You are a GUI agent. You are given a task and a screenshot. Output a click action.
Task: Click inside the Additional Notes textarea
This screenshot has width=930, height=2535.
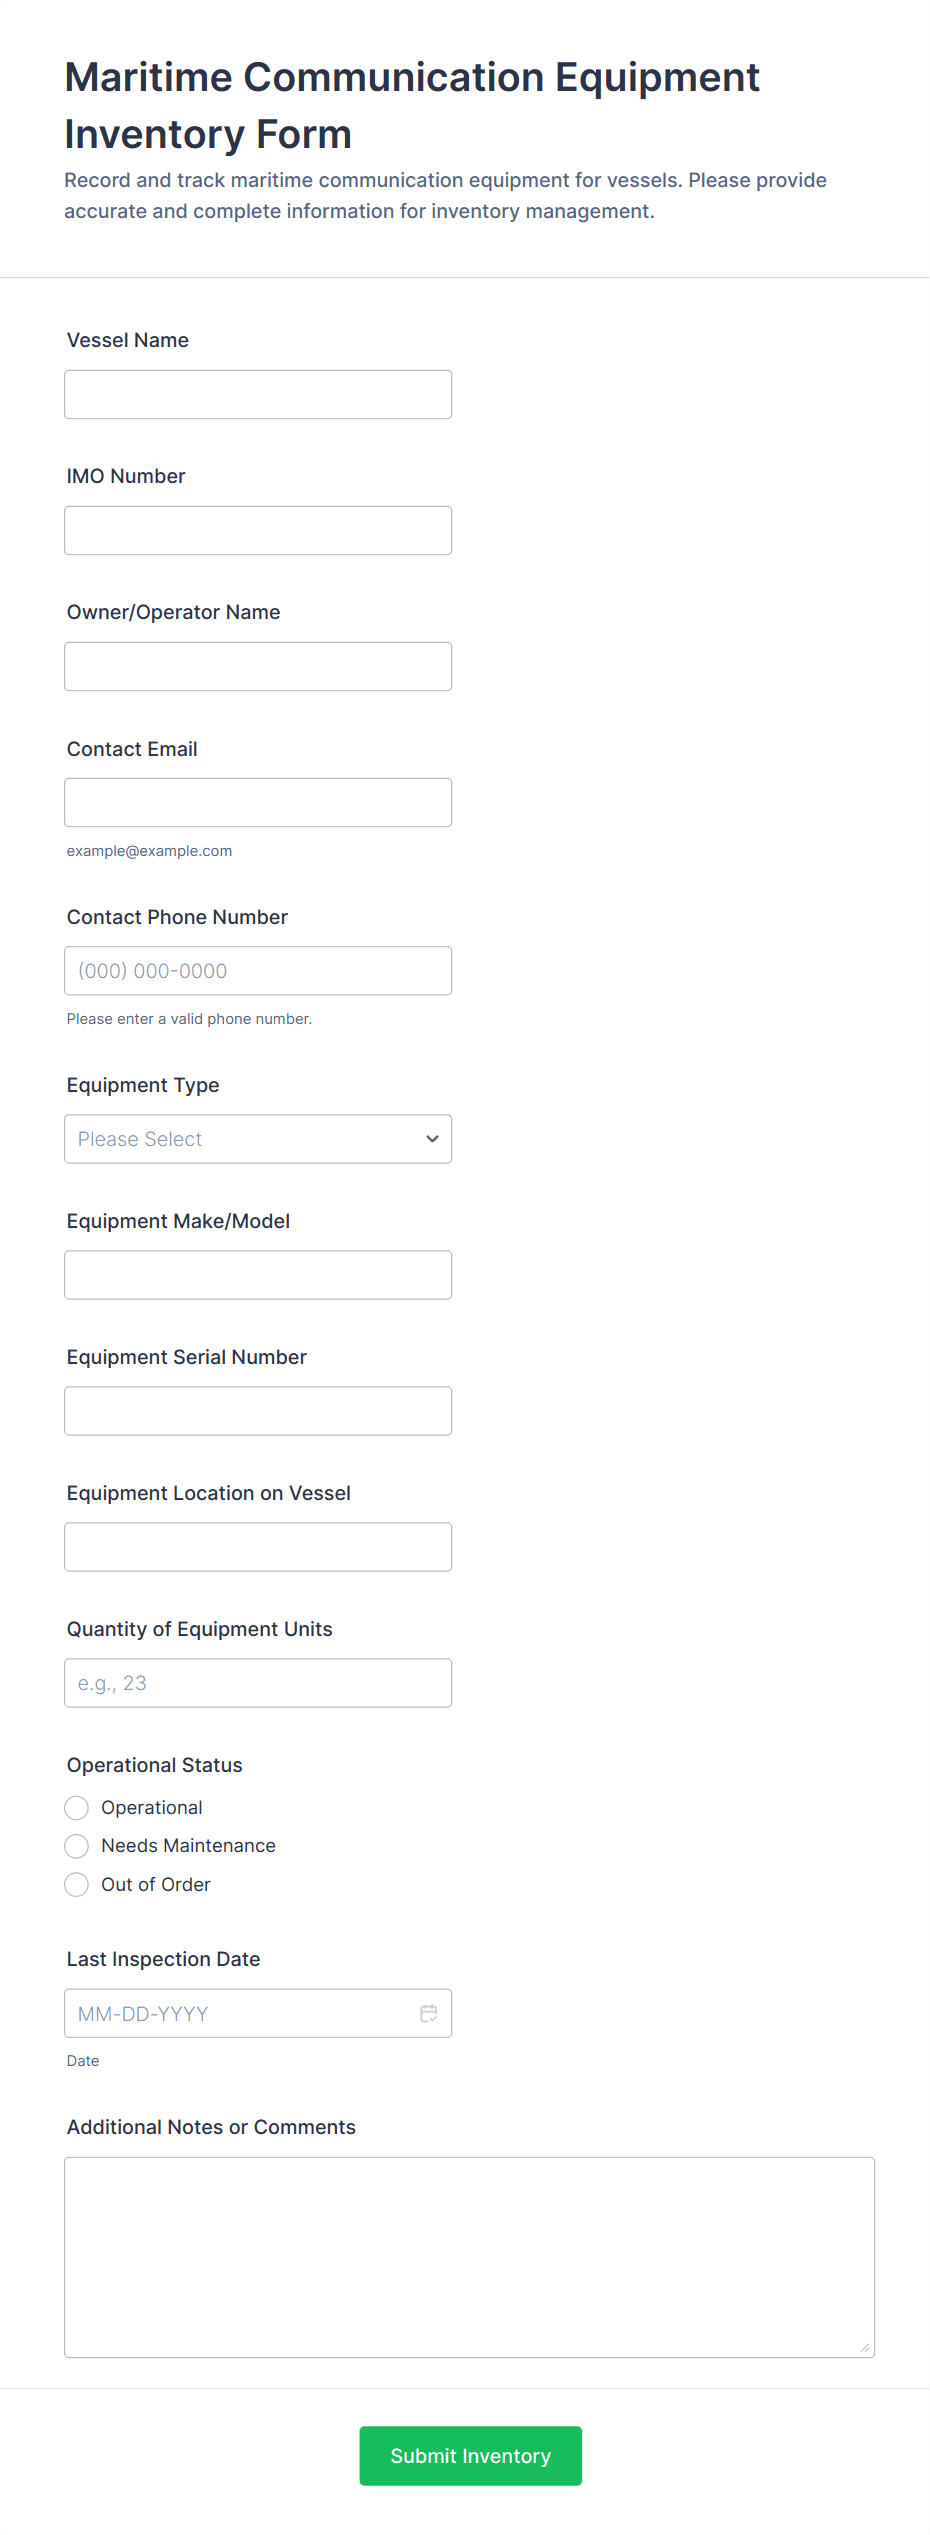click(469, 2257)
